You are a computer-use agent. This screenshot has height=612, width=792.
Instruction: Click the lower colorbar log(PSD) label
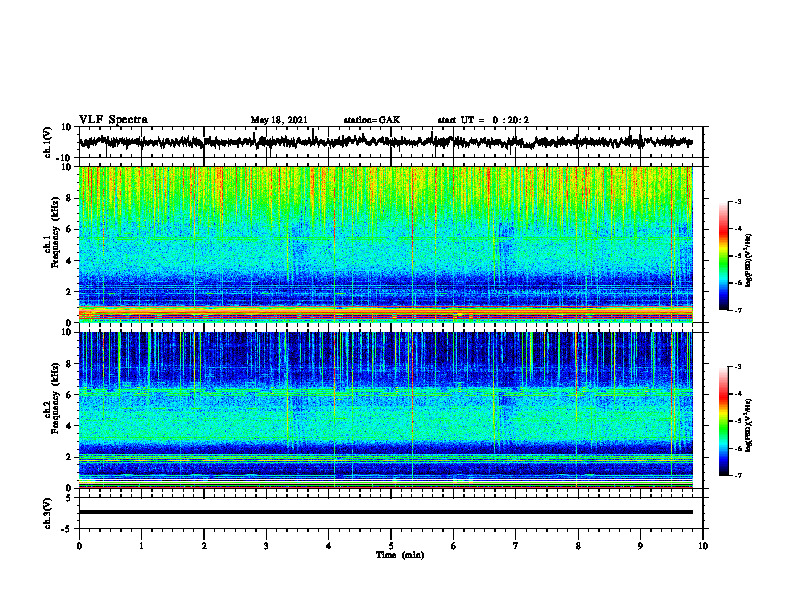[x=749, y=425]
